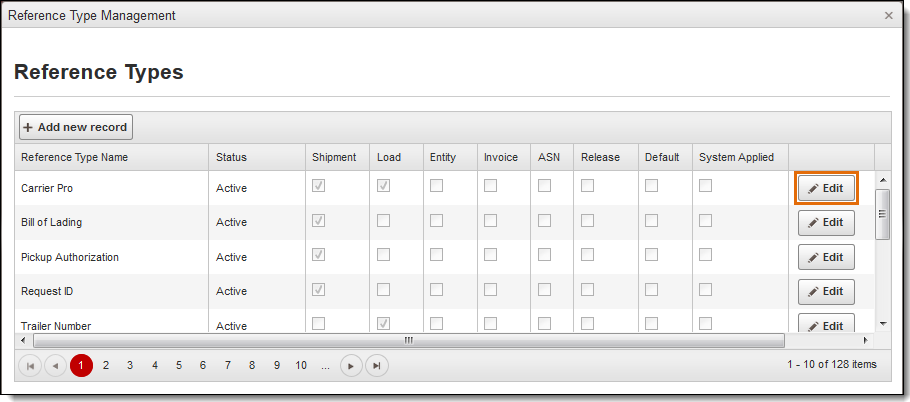The image size is (910, 402).
Task: Close the Reference Type Management dialog
Action: point(889,16)
